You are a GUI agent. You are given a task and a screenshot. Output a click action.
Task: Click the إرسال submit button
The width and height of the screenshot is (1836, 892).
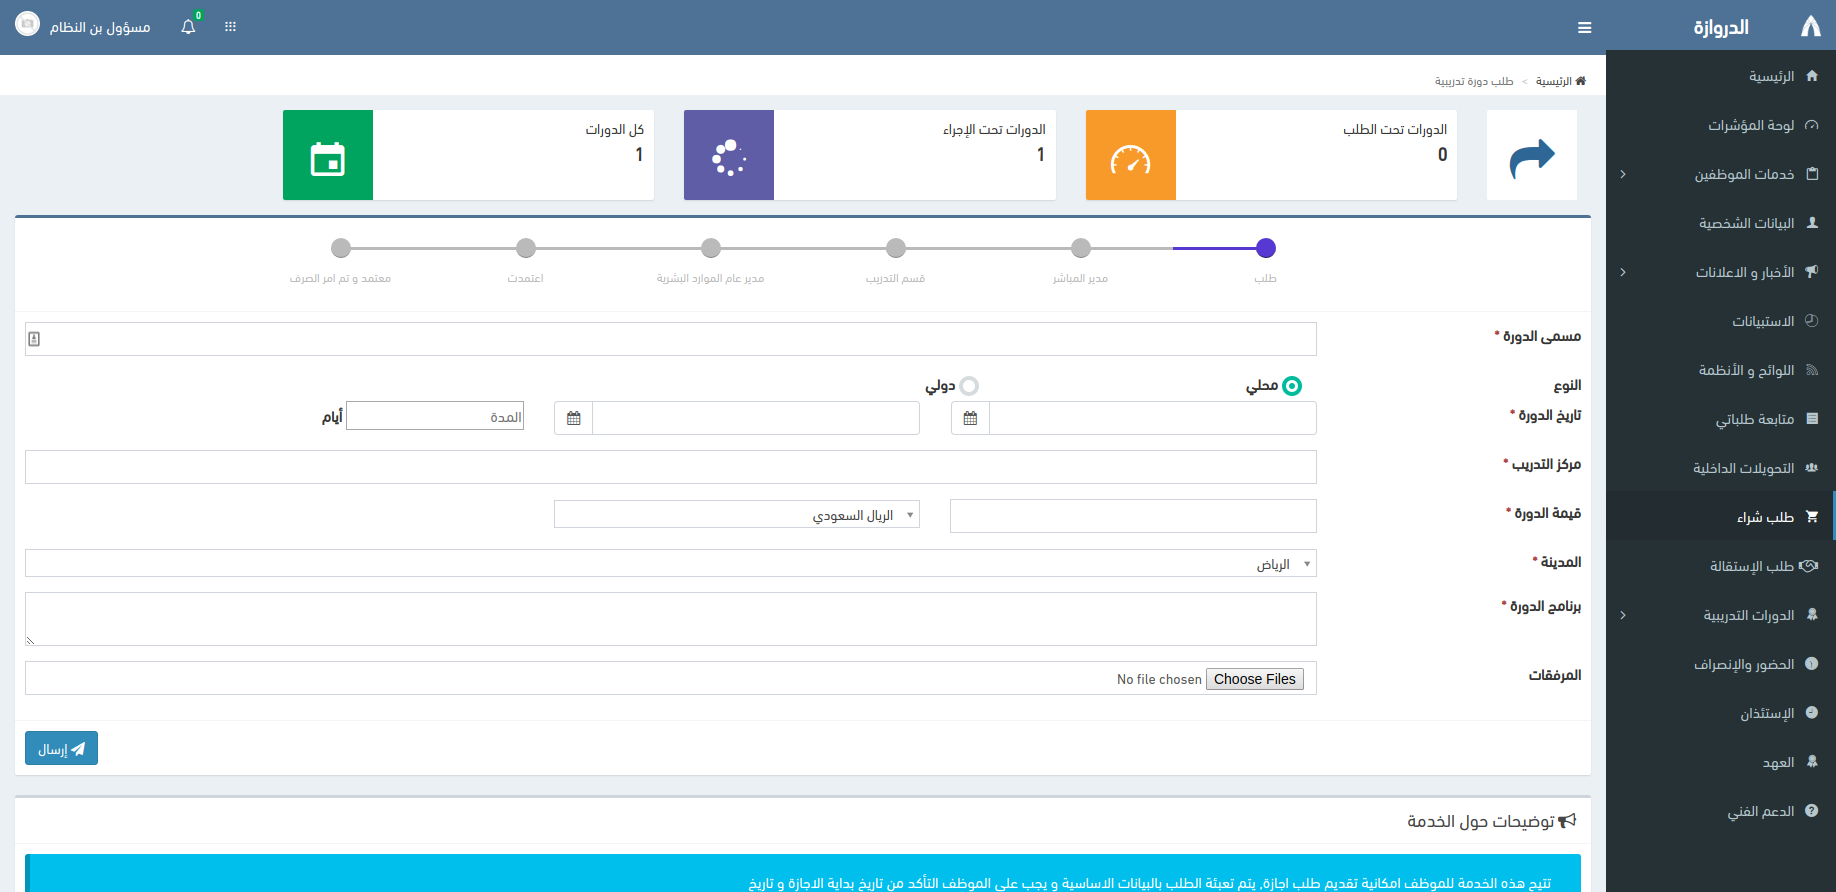pyautogui.click(x=61, y=749)
